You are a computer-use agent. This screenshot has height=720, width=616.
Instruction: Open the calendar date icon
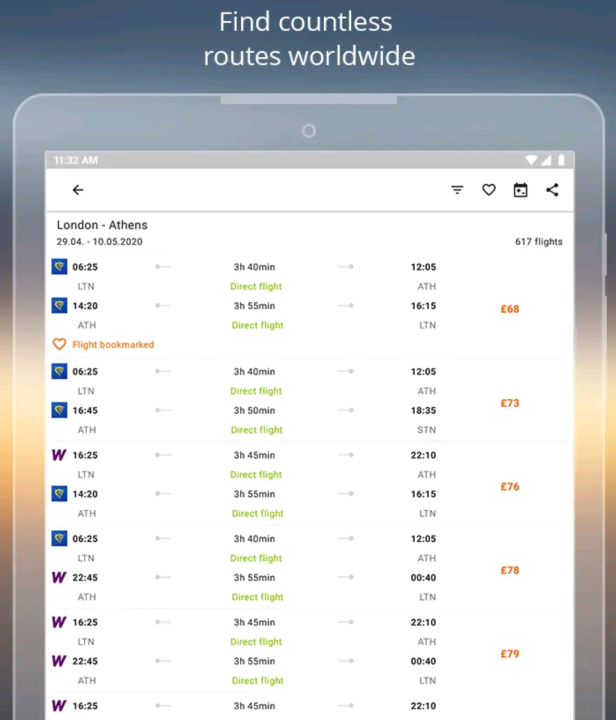pyautogui.click(x=521, y=190)
